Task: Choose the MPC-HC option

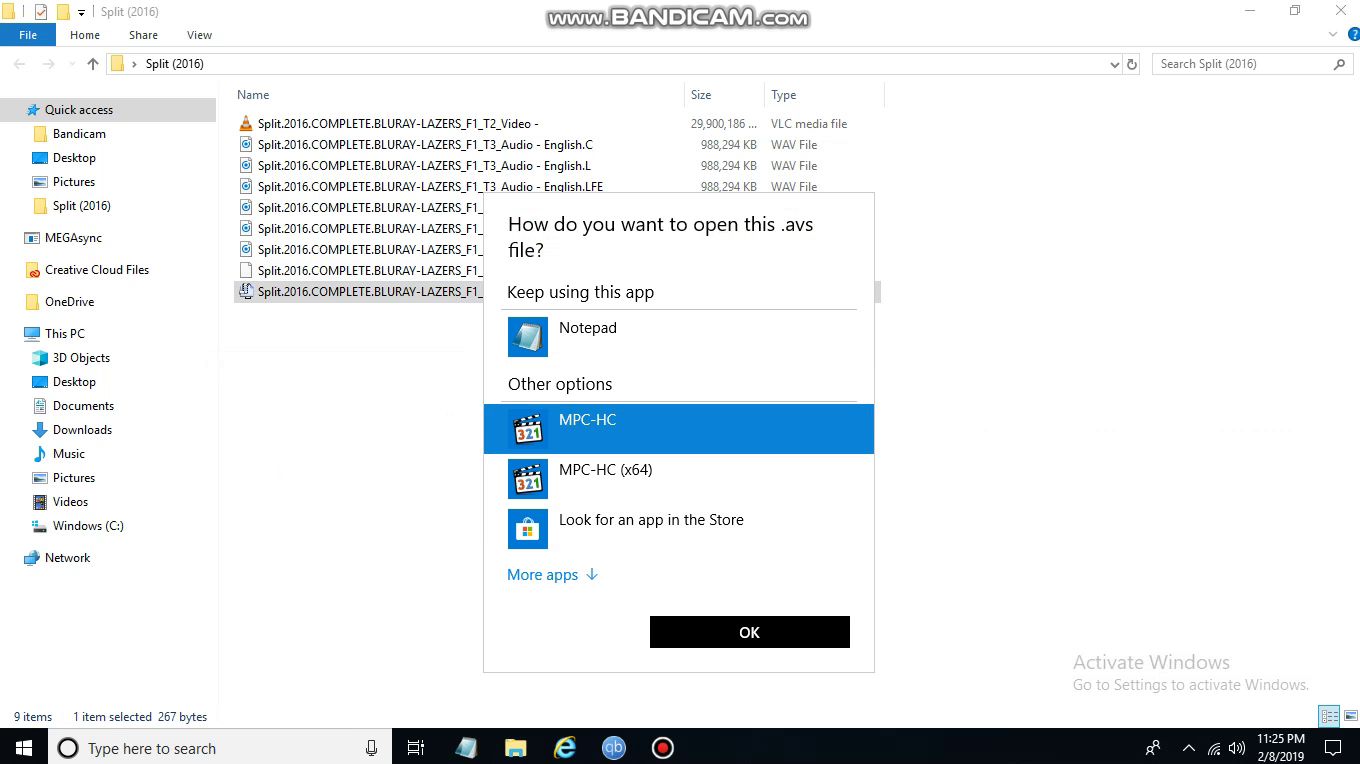Action: pyautogui.click(x=679, y=429)
